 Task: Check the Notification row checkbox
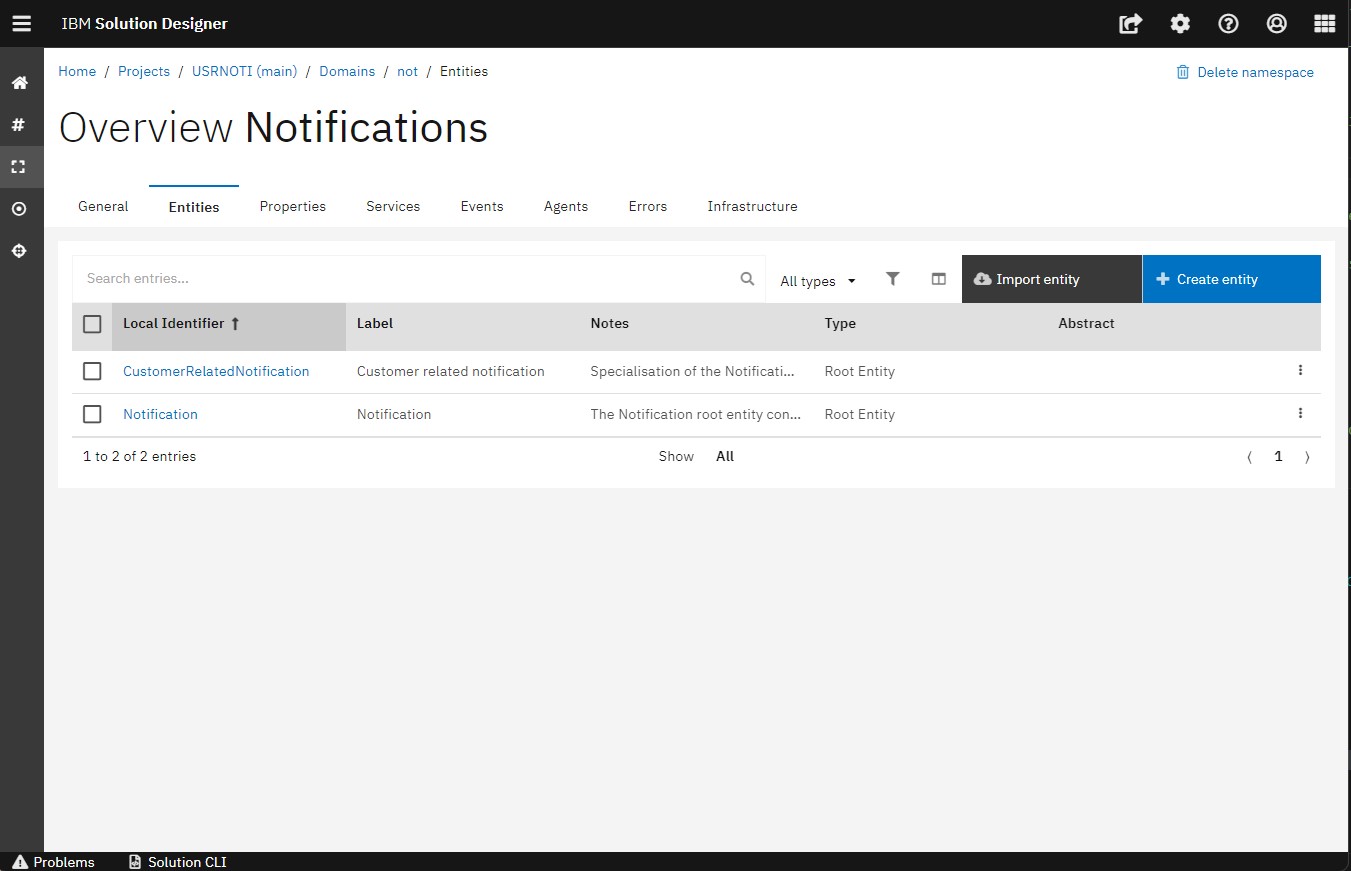coord(92,414)
